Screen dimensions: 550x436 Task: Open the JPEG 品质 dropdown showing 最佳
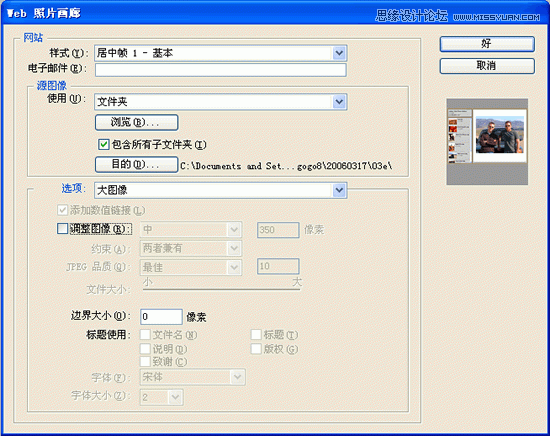[191, 267]
